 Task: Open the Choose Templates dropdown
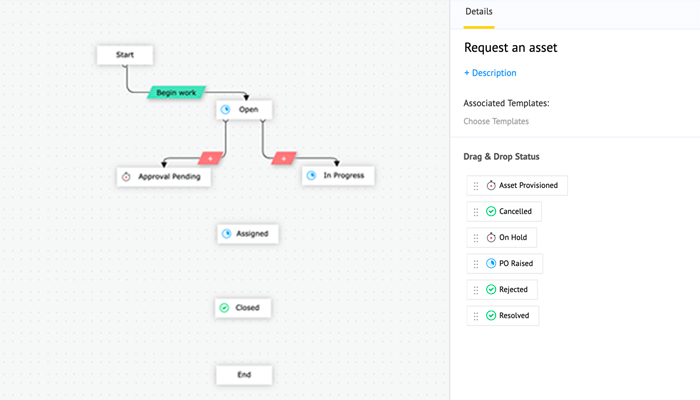[496, 121]
